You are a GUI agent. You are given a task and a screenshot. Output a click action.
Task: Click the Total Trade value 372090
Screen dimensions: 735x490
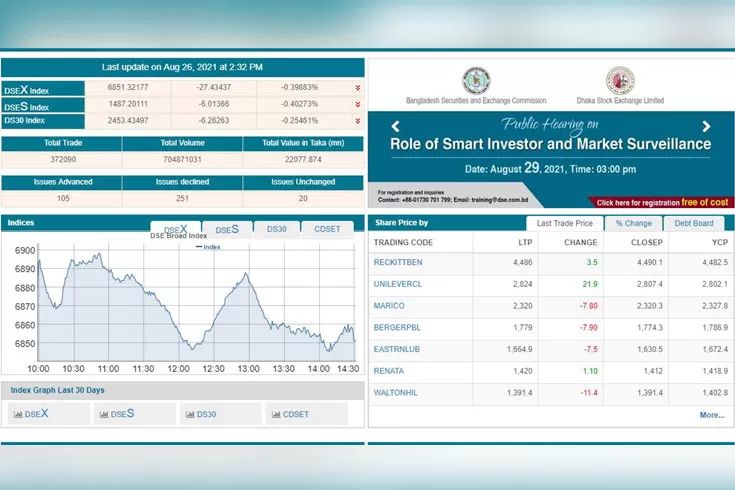click(63, 159)
